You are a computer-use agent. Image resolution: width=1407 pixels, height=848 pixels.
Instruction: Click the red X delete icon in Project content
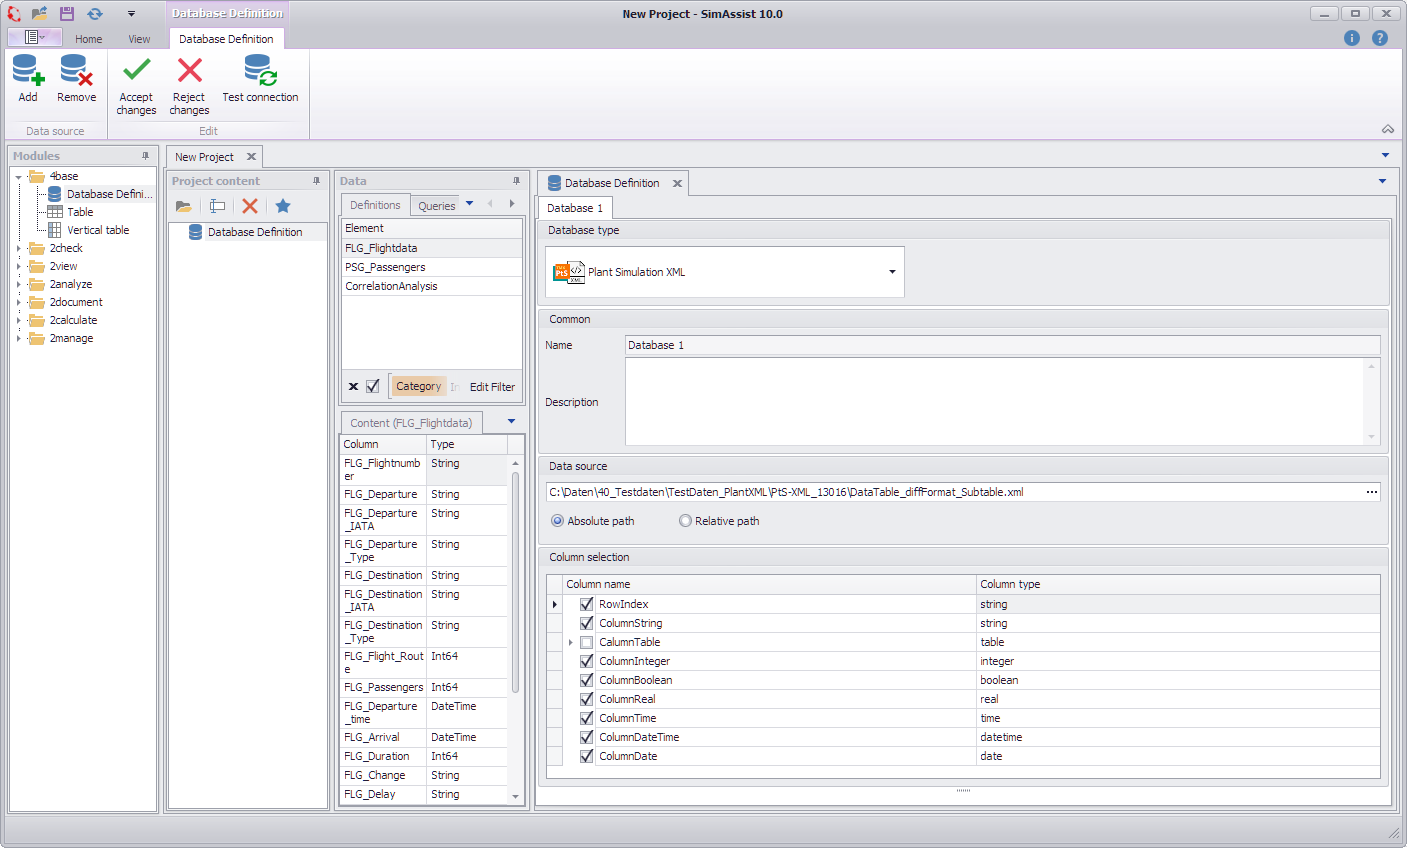coord(250,206)
